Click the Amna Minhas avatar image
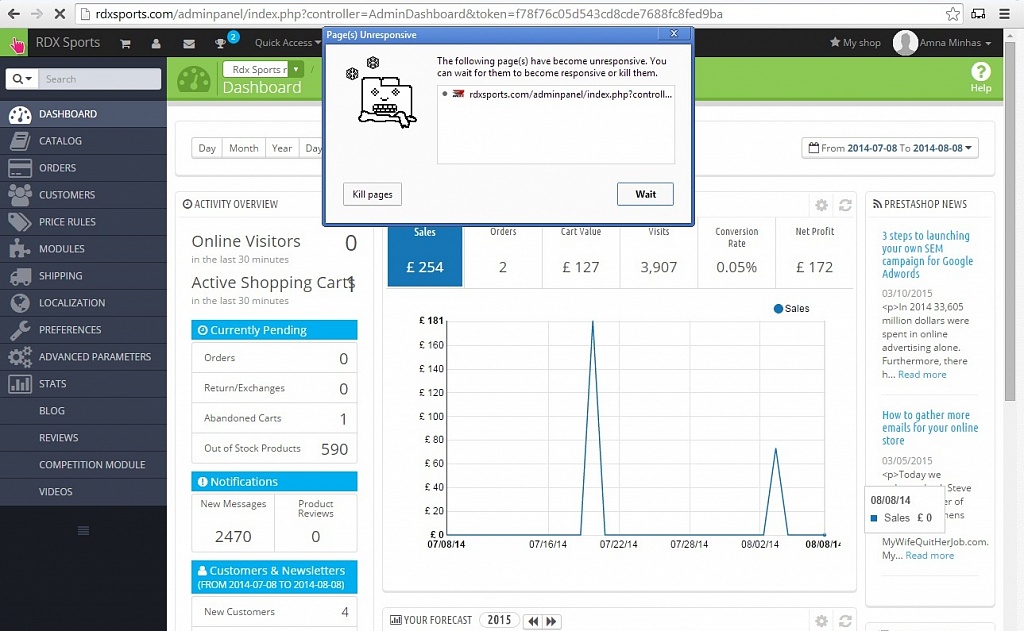Image resolution: width=1024 pixels, height=631 pixels. [x=905, y=42]
